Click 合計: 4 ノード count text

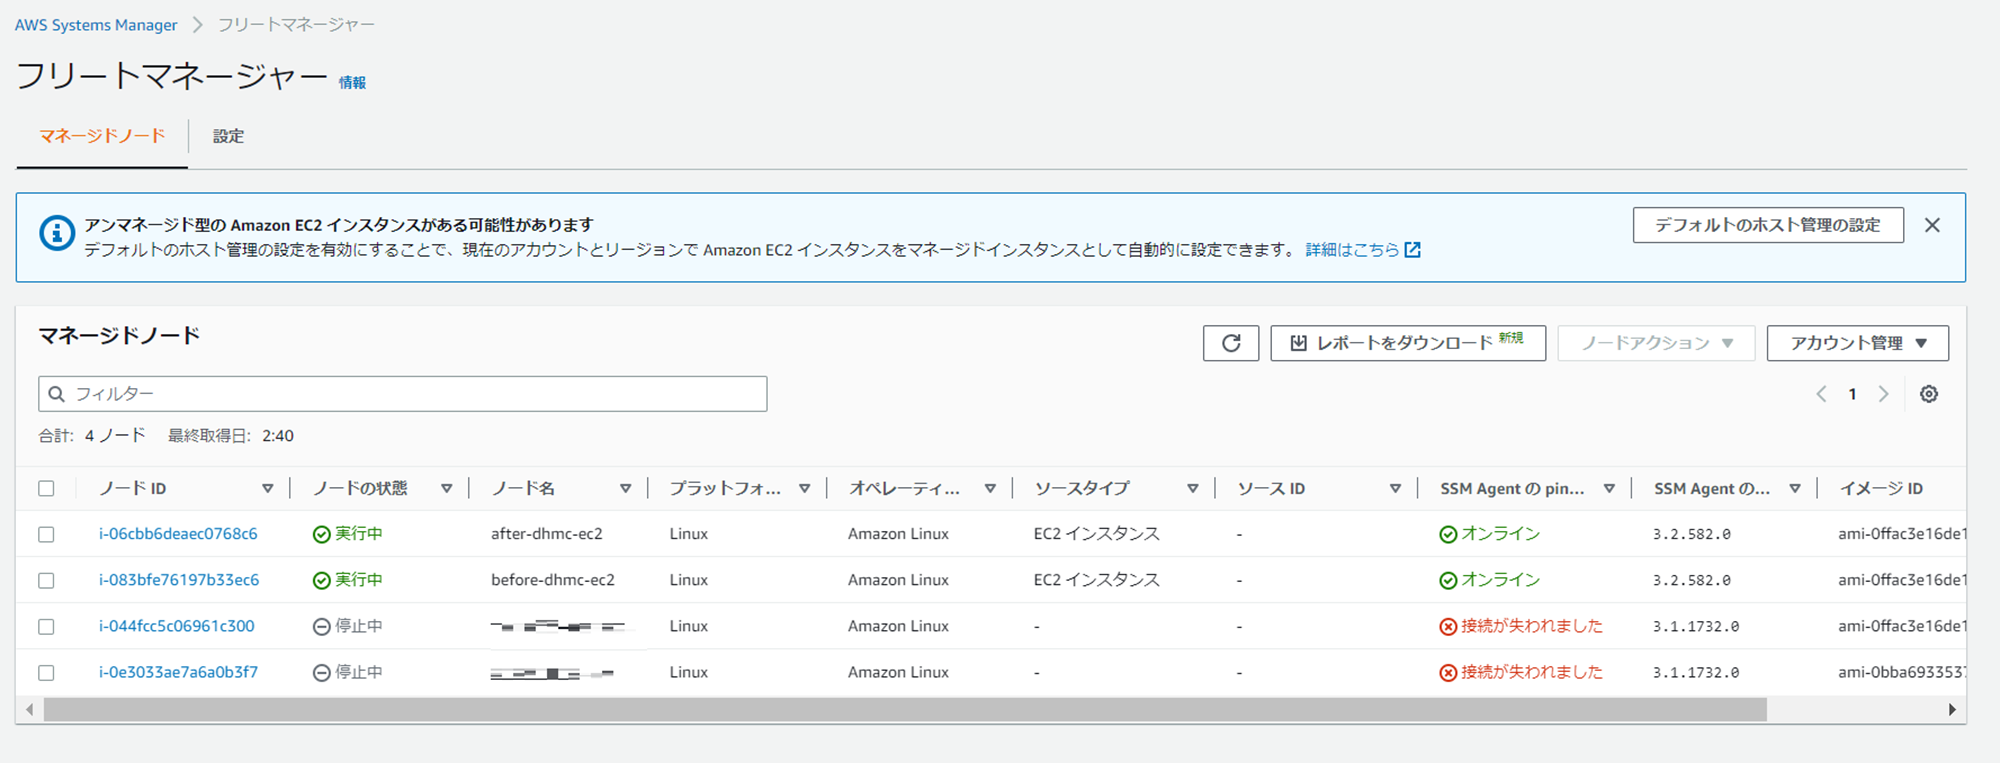tap(92, 436)
